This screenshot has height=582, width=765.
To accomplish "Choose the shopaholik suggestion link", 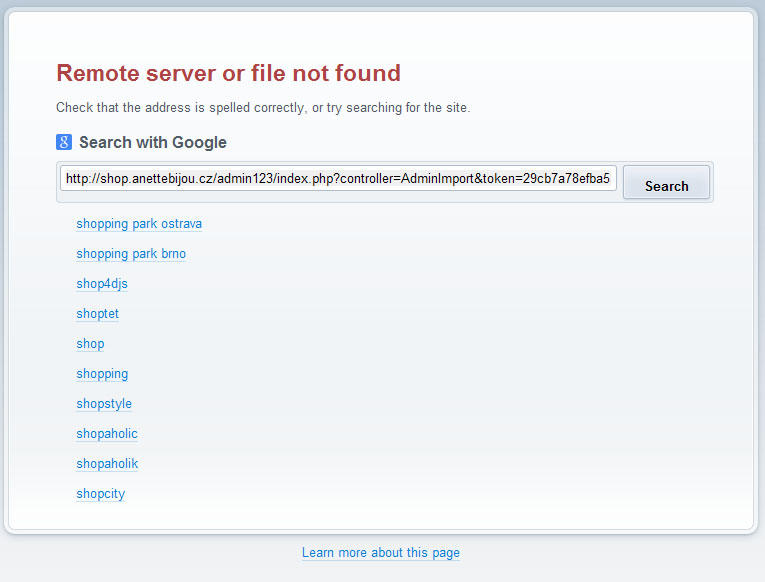I will pyautogui.click(x=107, y=464).
